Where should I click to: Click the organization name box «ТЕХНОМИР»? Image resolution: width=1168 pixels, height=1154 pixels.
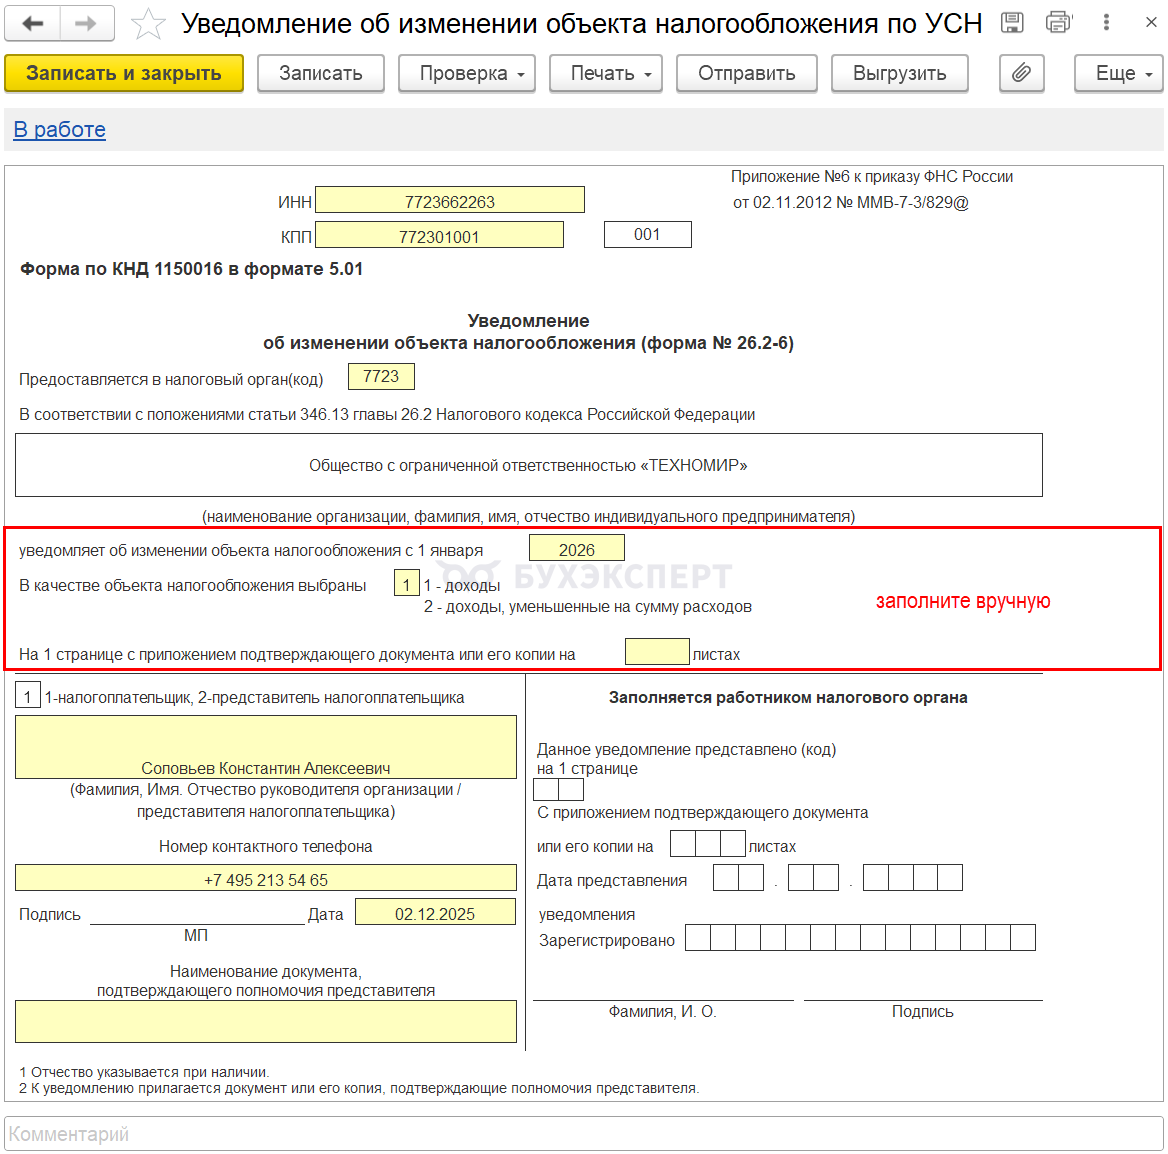(x=529, y=465)
